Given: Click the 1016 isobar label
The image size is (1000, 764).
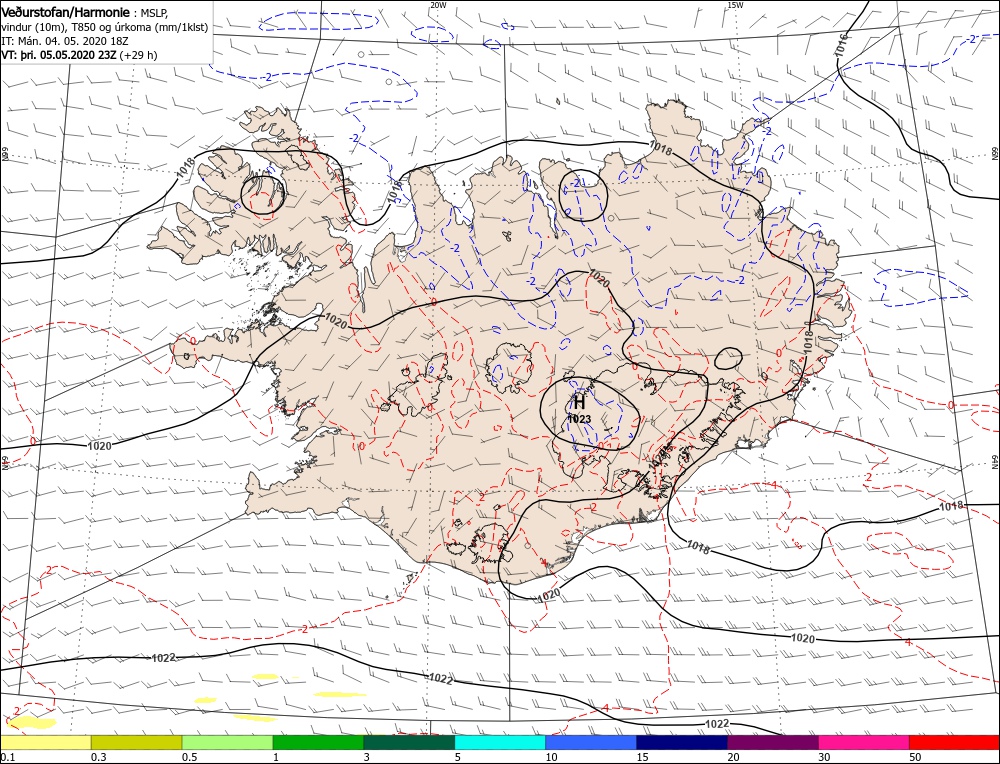Looking at the screenshot, I should coord(842,46).
